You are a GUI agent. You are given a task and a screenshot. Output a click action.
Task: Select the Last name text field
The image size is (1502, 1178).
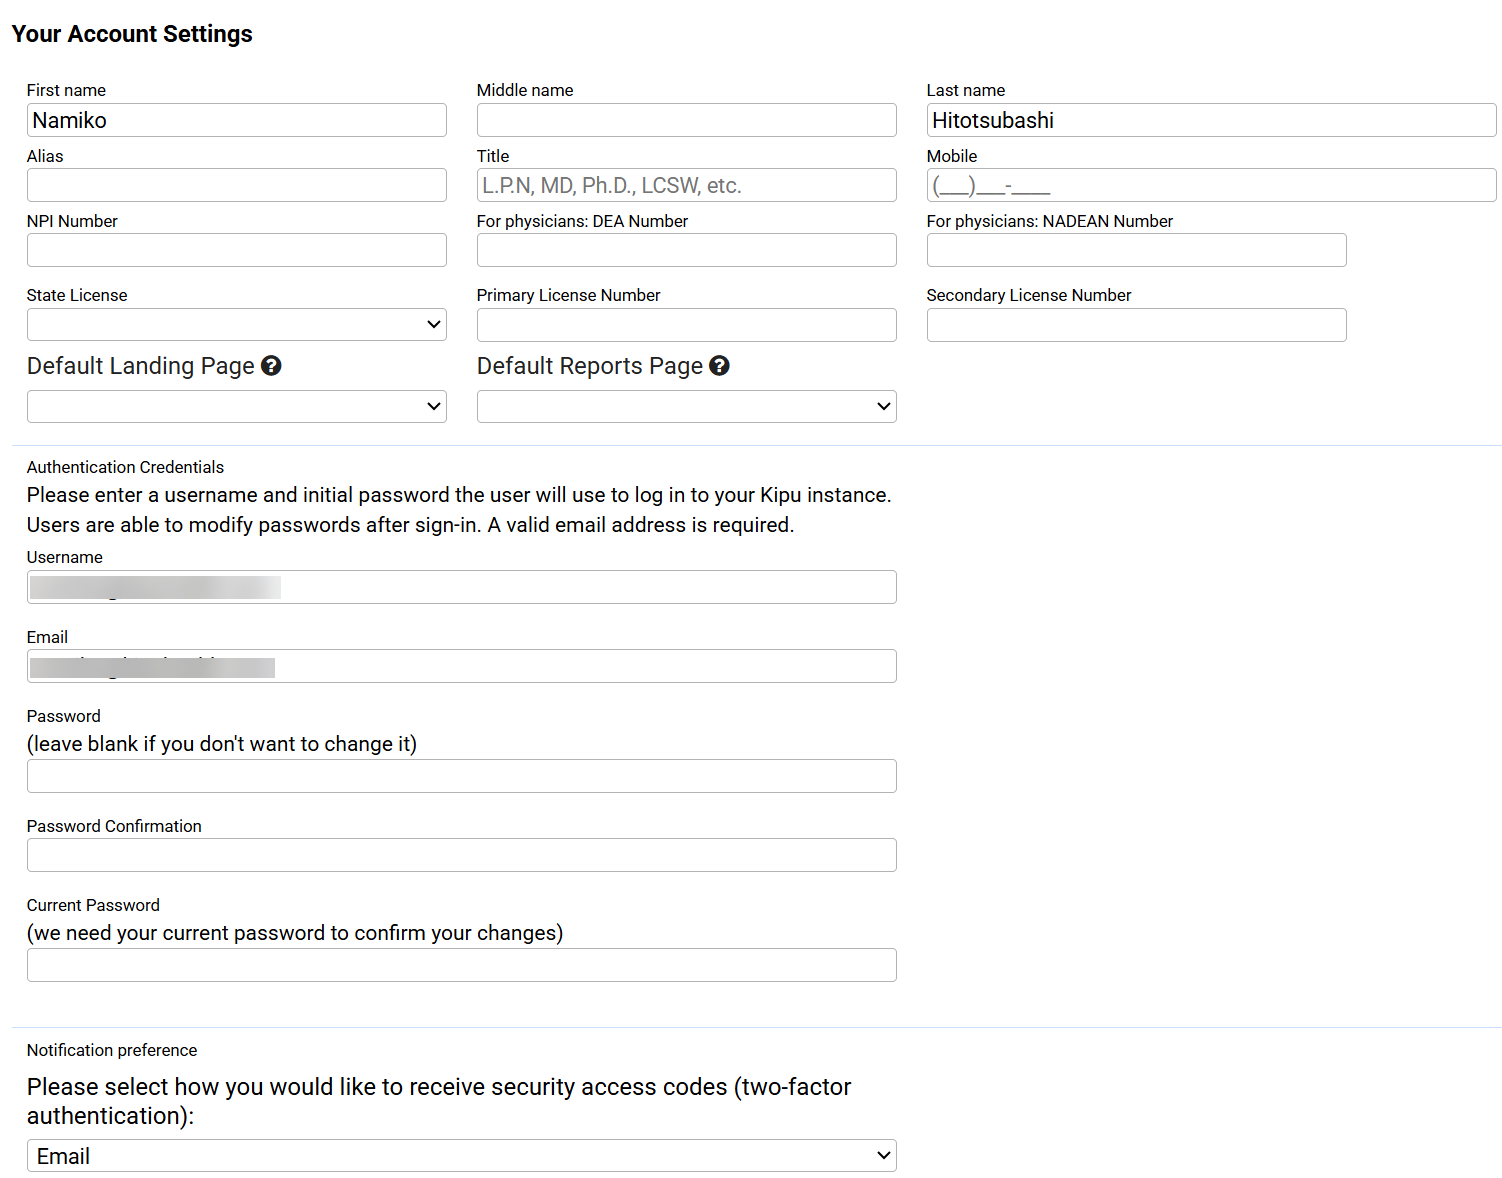pyautogui.click(x=1210, y=120)
